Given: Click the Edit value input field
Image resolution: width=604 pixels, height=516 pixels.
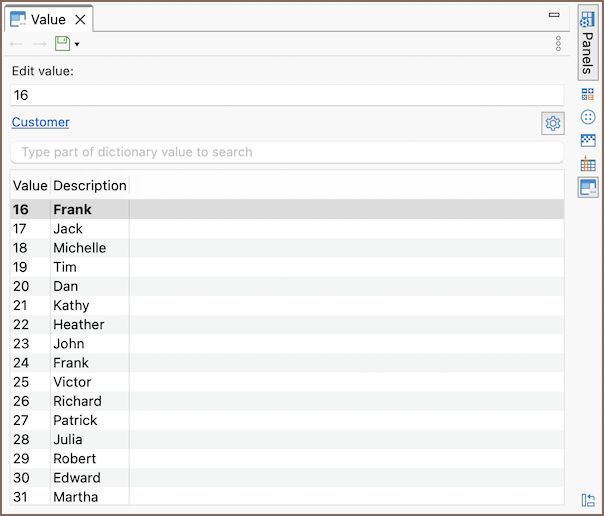Looking at the screenshot, I should pos(286,95).
